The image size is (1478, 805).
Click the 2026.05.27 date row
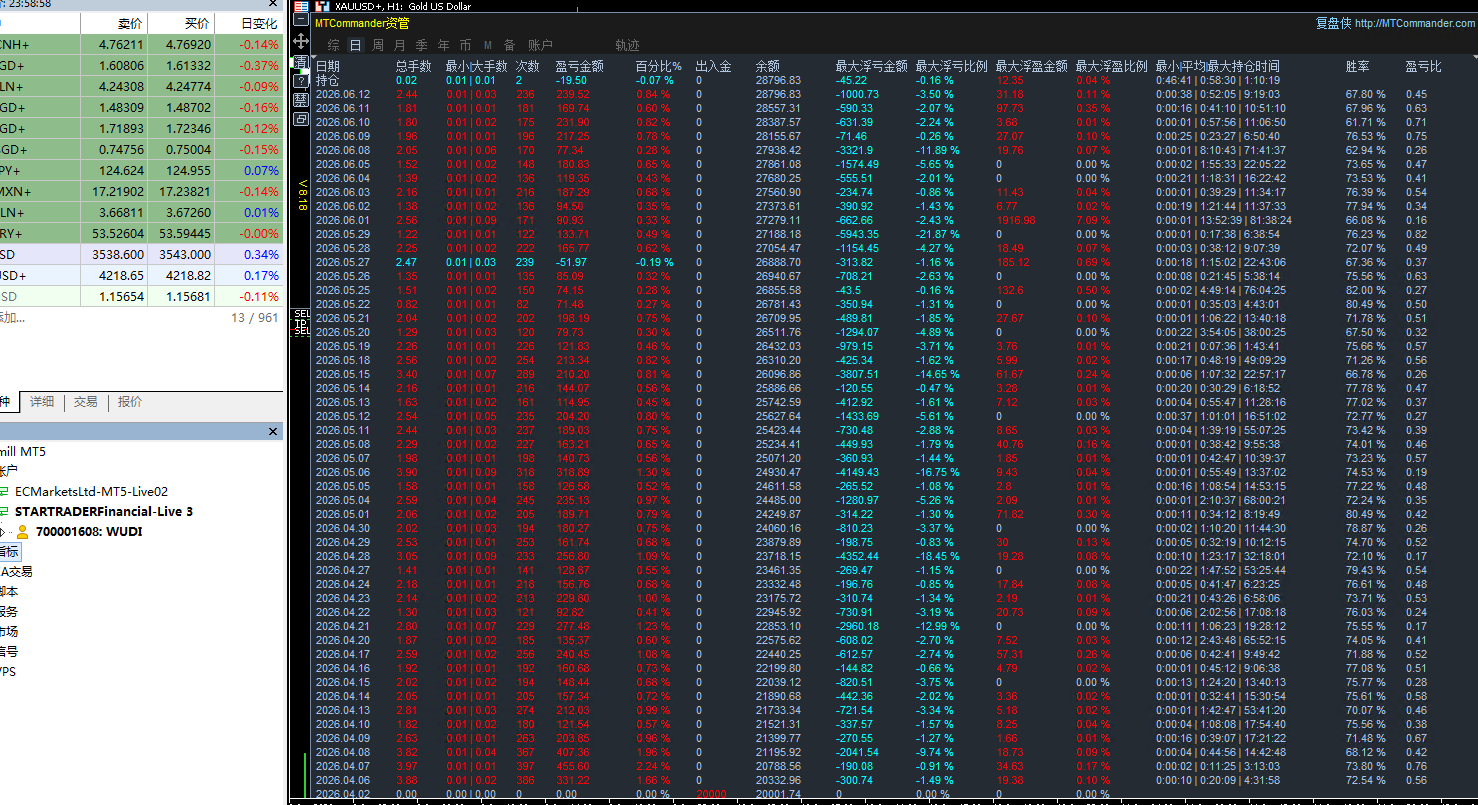pyautogui.click(x=343, y=262)
